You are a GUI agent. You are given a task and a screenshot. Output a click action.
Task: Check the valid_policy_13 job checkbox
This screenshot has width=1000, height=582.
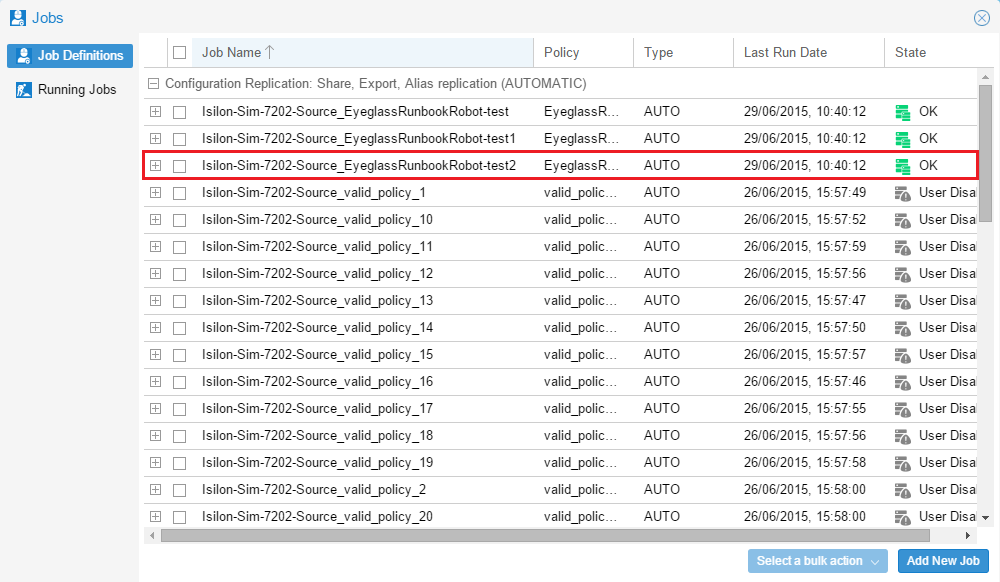pyautogui.click(x=180, y=301)
